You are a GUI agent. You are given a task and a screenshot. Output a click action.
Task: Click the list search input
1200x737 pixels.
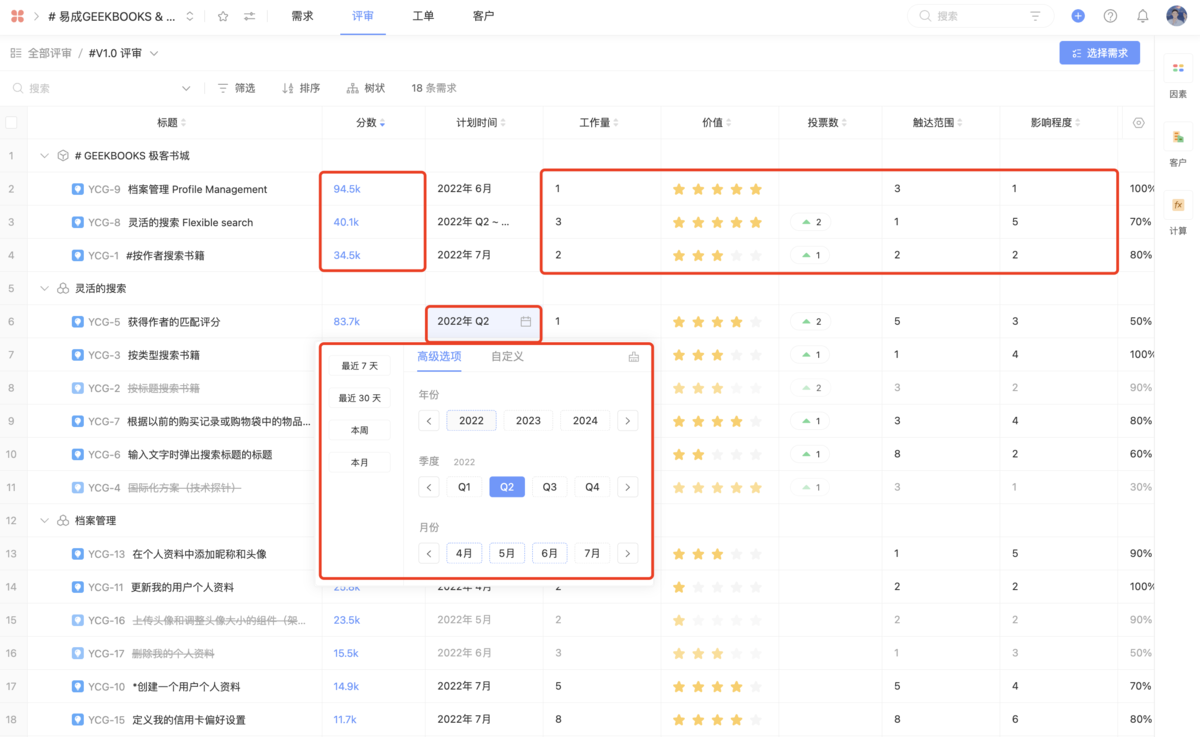click(100, 88)
